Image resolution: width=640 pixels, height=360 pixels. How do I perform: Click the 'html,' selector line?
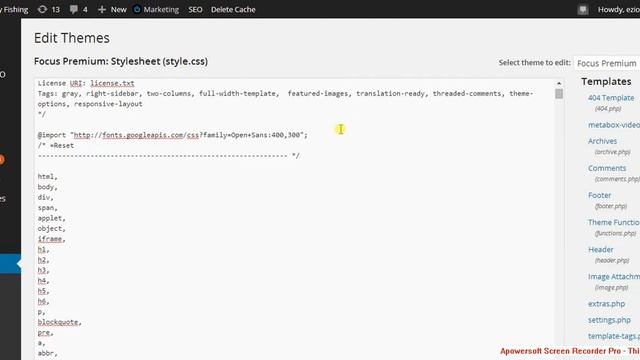click(x=47, y=177)
